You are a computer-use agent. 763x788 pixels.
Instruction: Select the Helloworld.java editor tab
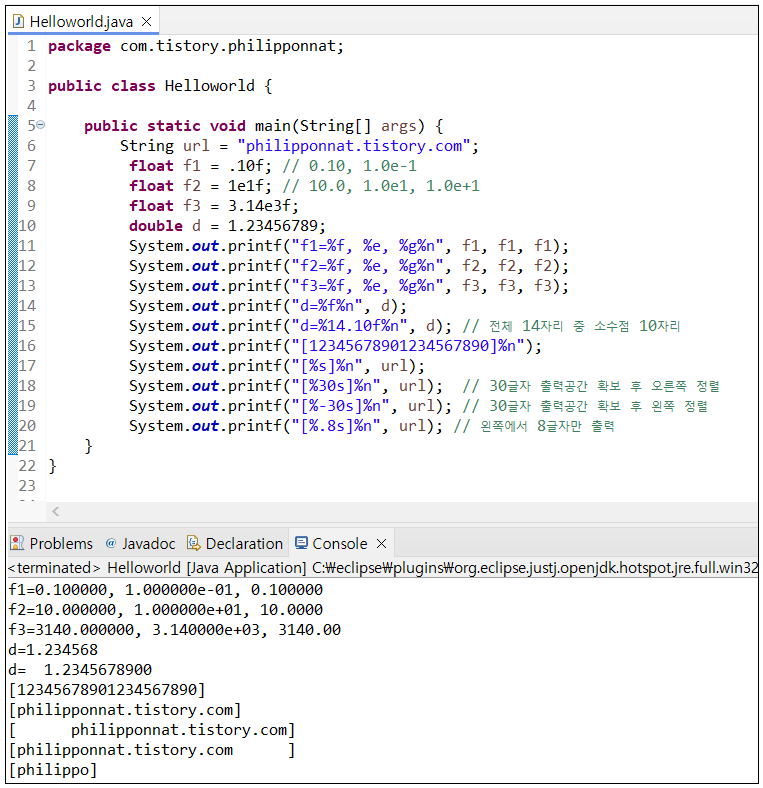coord(81,22)
